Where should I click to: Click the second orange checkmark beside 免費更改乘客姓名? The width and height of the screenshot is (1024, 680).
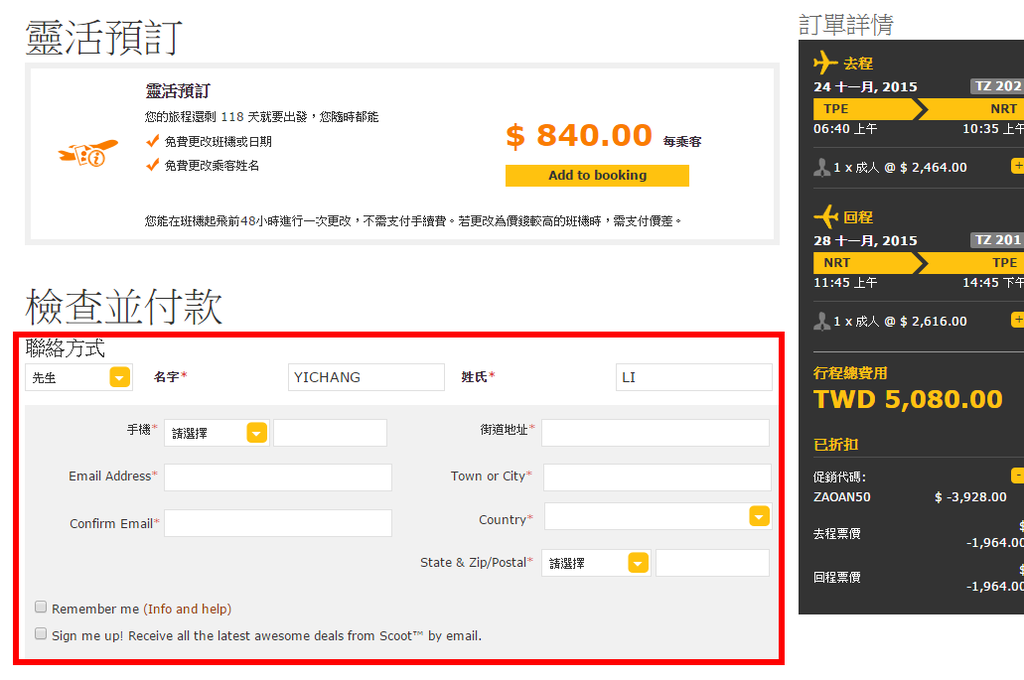pyautogui.click(x=153, y=165)
